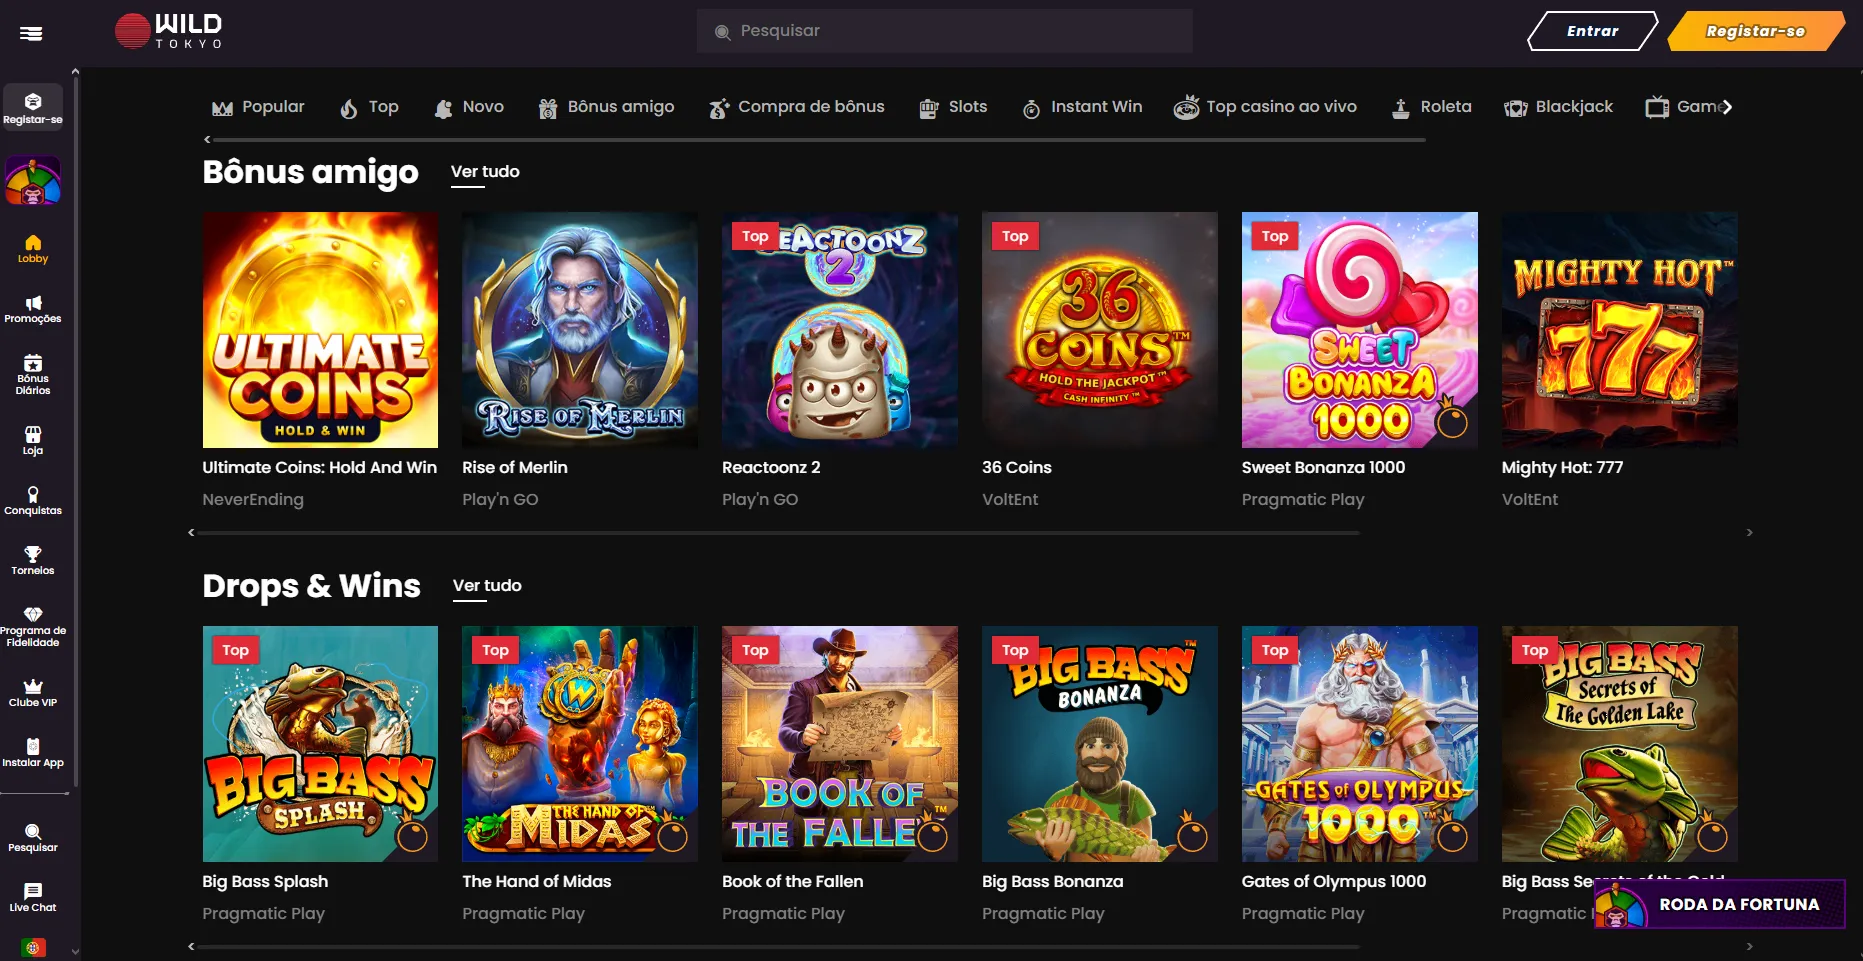Image resolution: width=1863 pixels, height=961 pixels.
Task: Click right arrow of Drops & Wins carousel
Action: tap(1749, 946)
